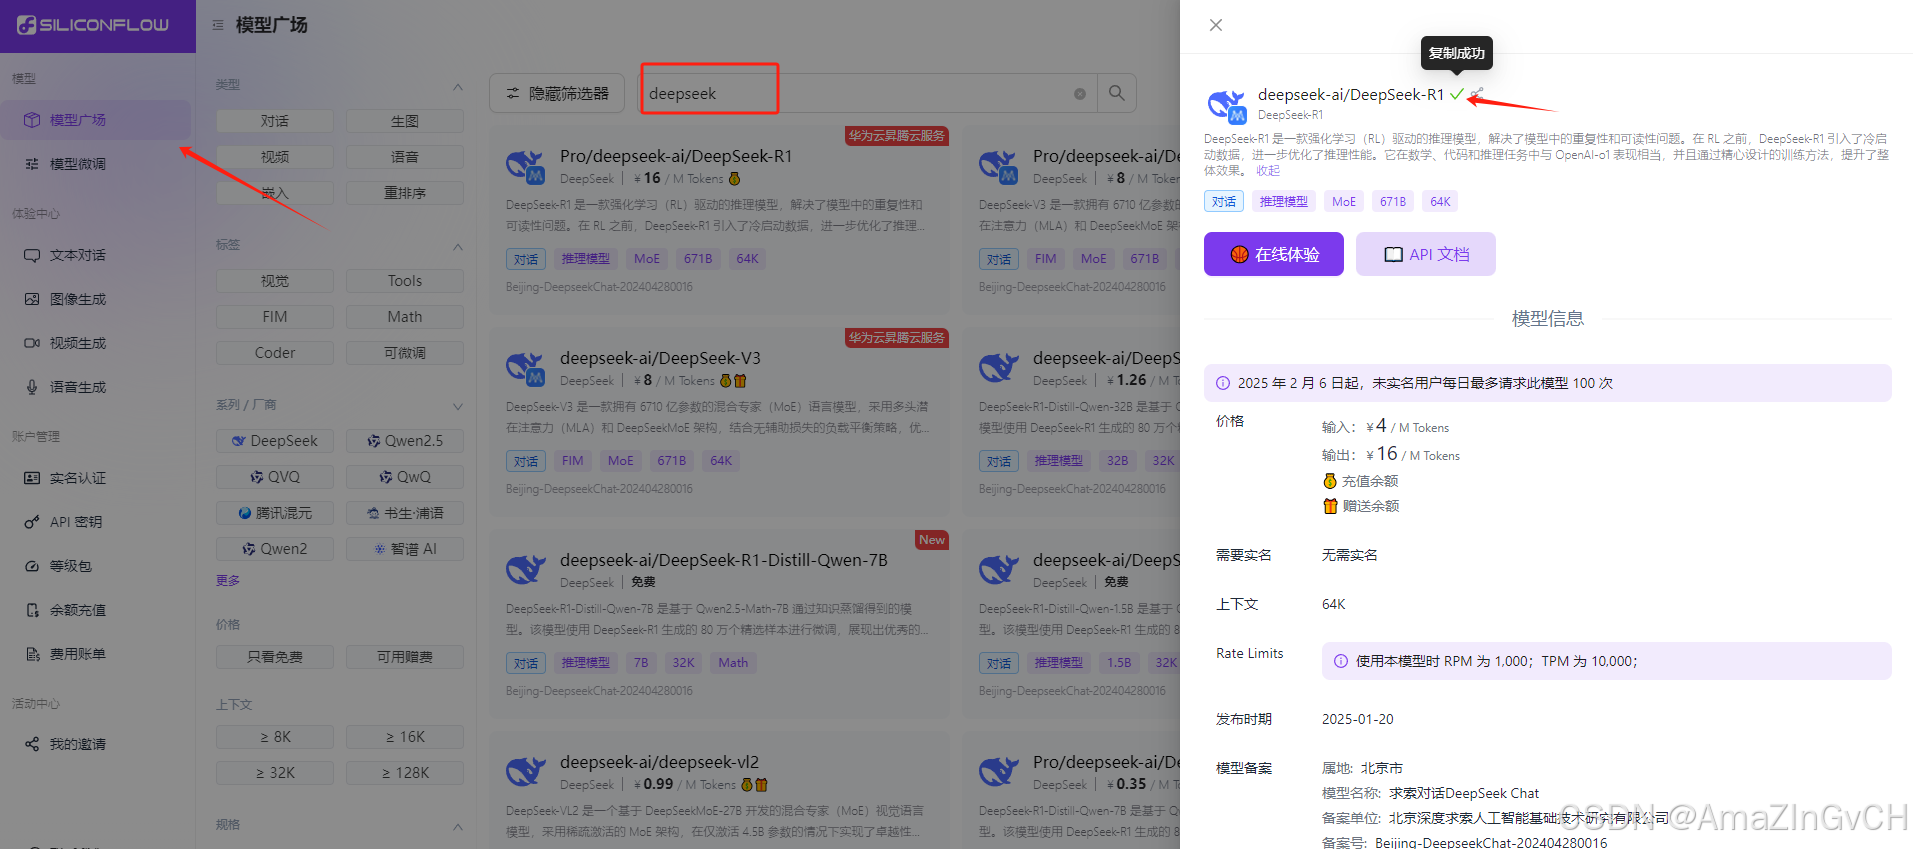The image size is (1913, 849).
Task: Toggle the 视频 type filter
Action: 275,157
